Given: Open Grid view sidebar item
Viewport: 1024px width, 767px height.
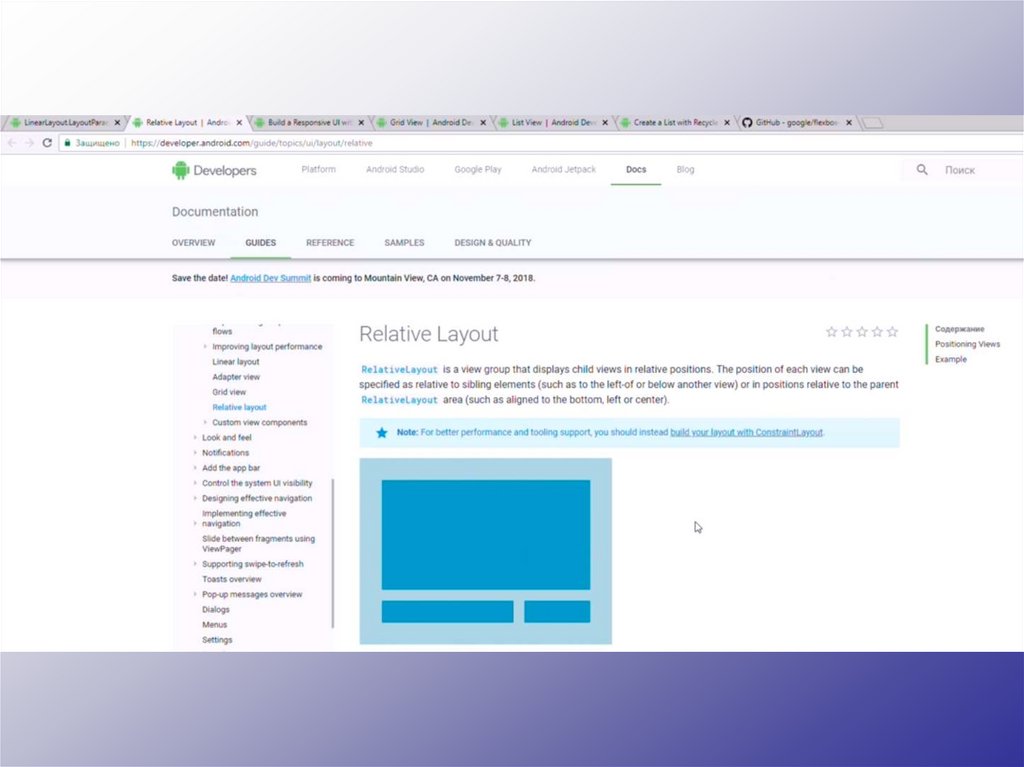Looking at the screenshot, I should [x=229, y=392].
